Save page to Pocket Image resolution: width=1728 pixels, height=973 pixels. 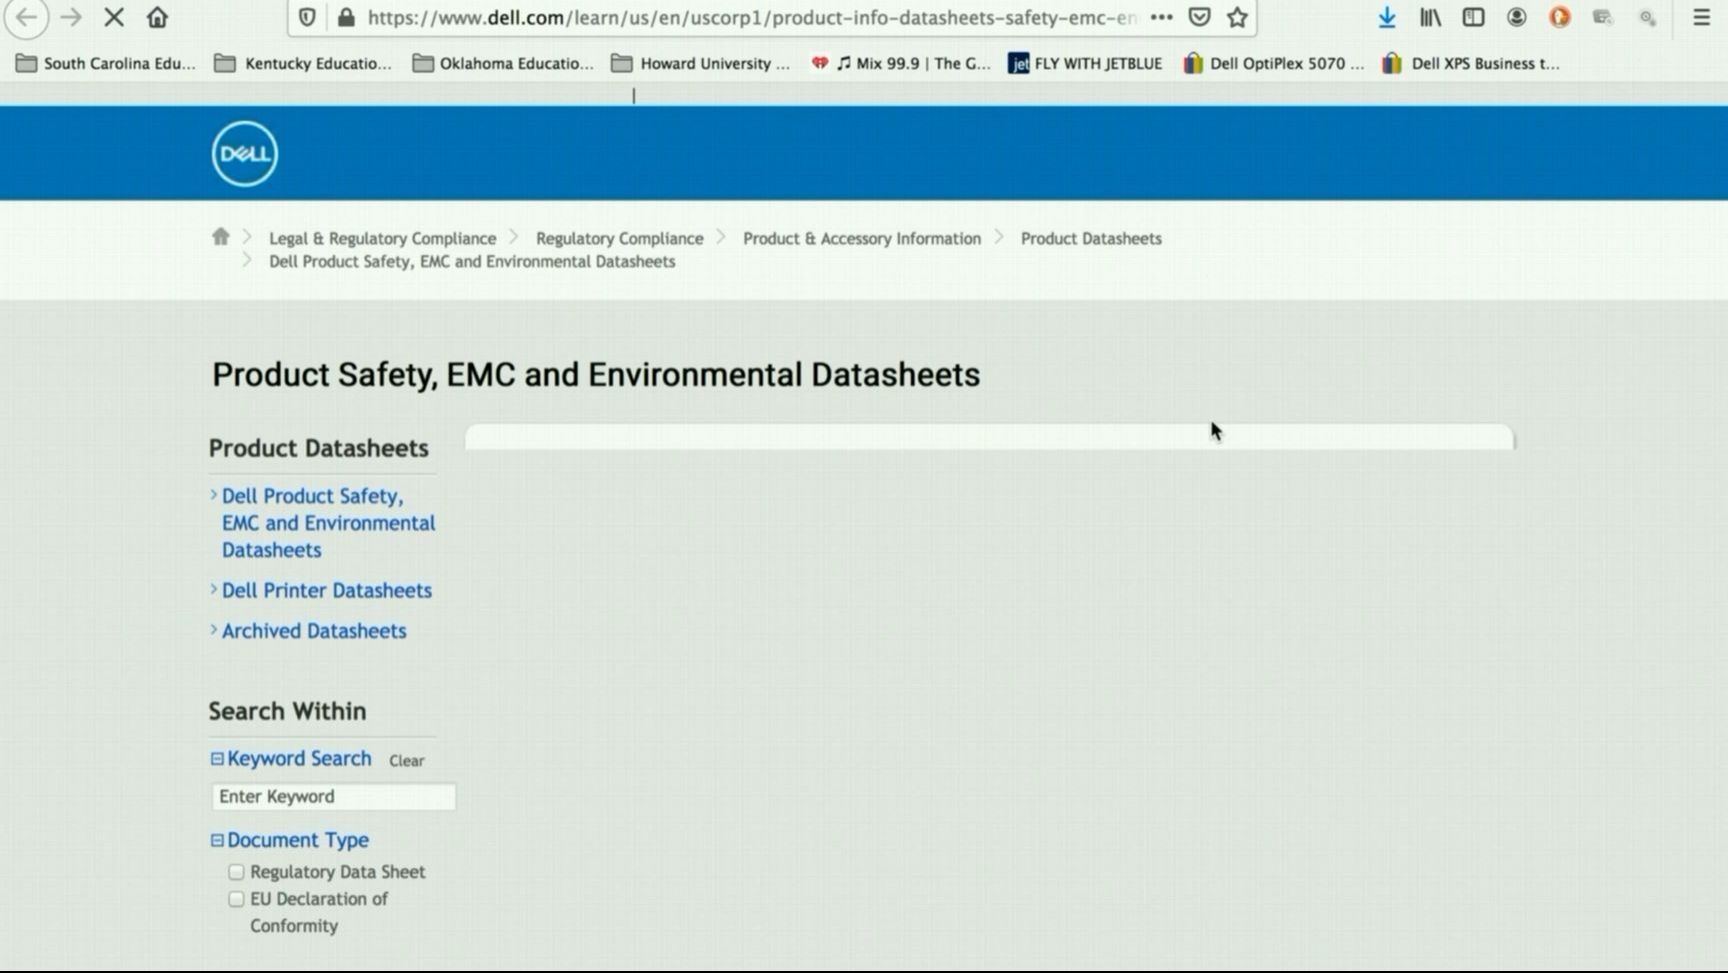(1200, 17)
